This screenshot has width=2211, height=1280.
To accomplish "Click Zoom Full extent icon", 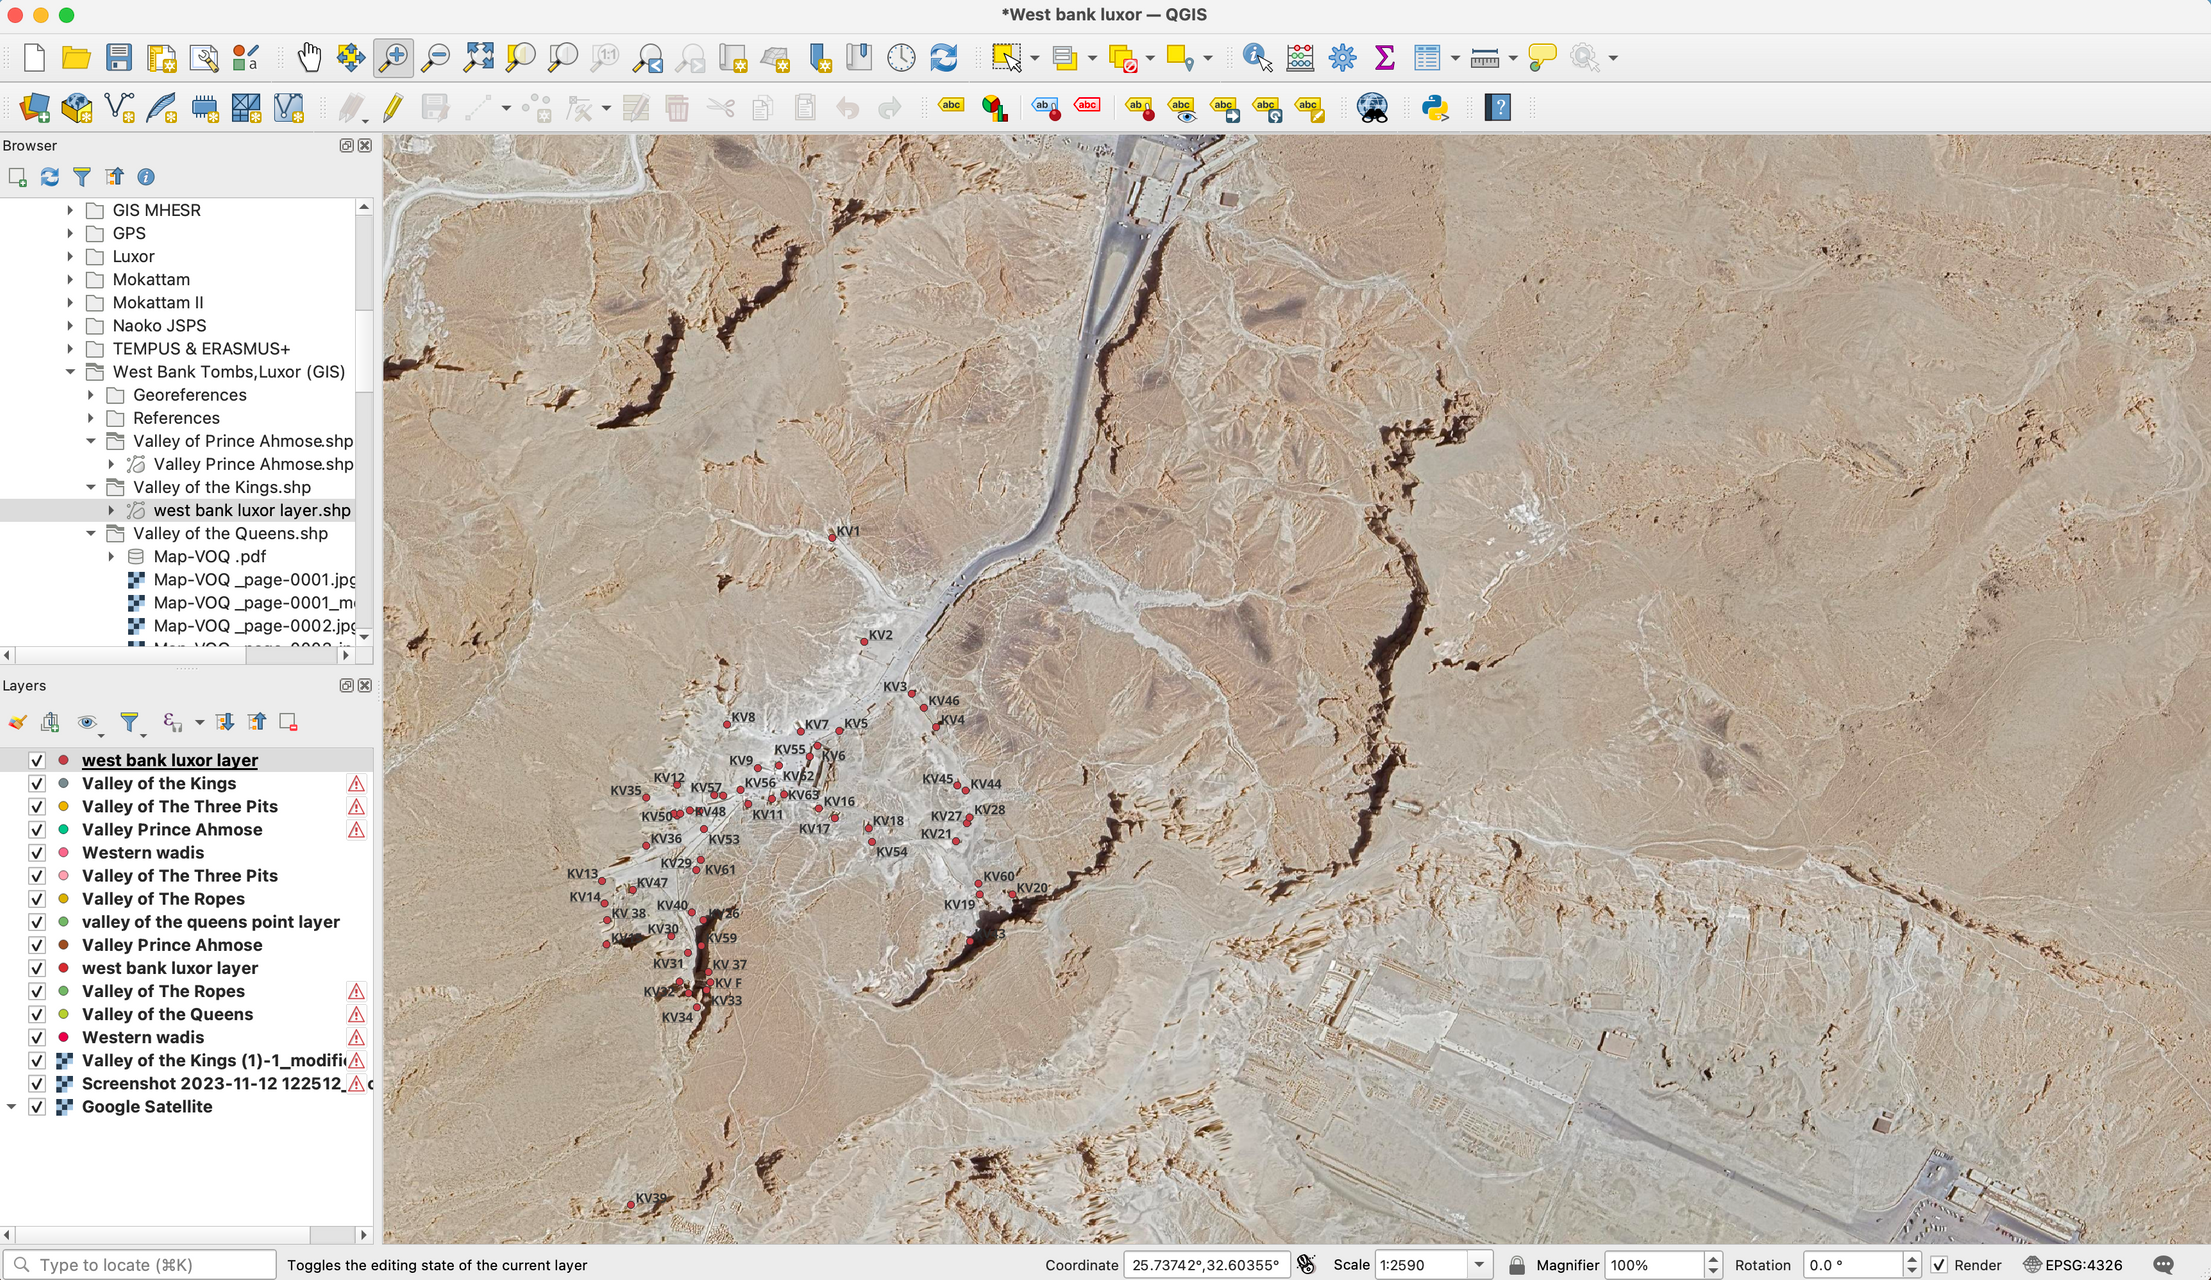I will coord(478,58).
